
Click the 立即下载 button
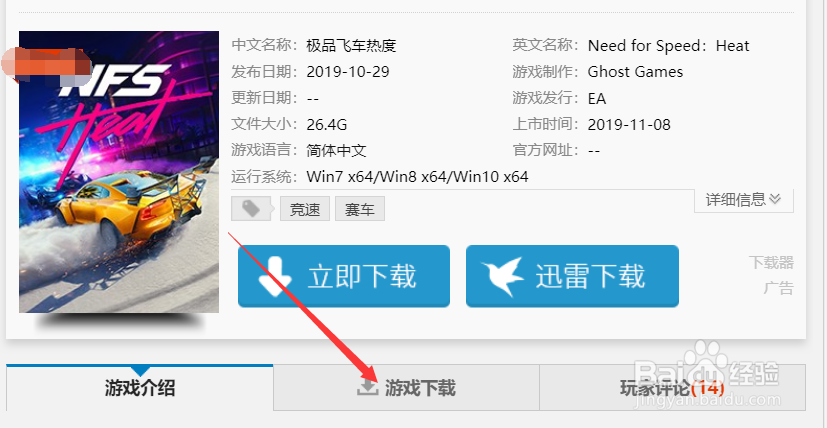344,276
